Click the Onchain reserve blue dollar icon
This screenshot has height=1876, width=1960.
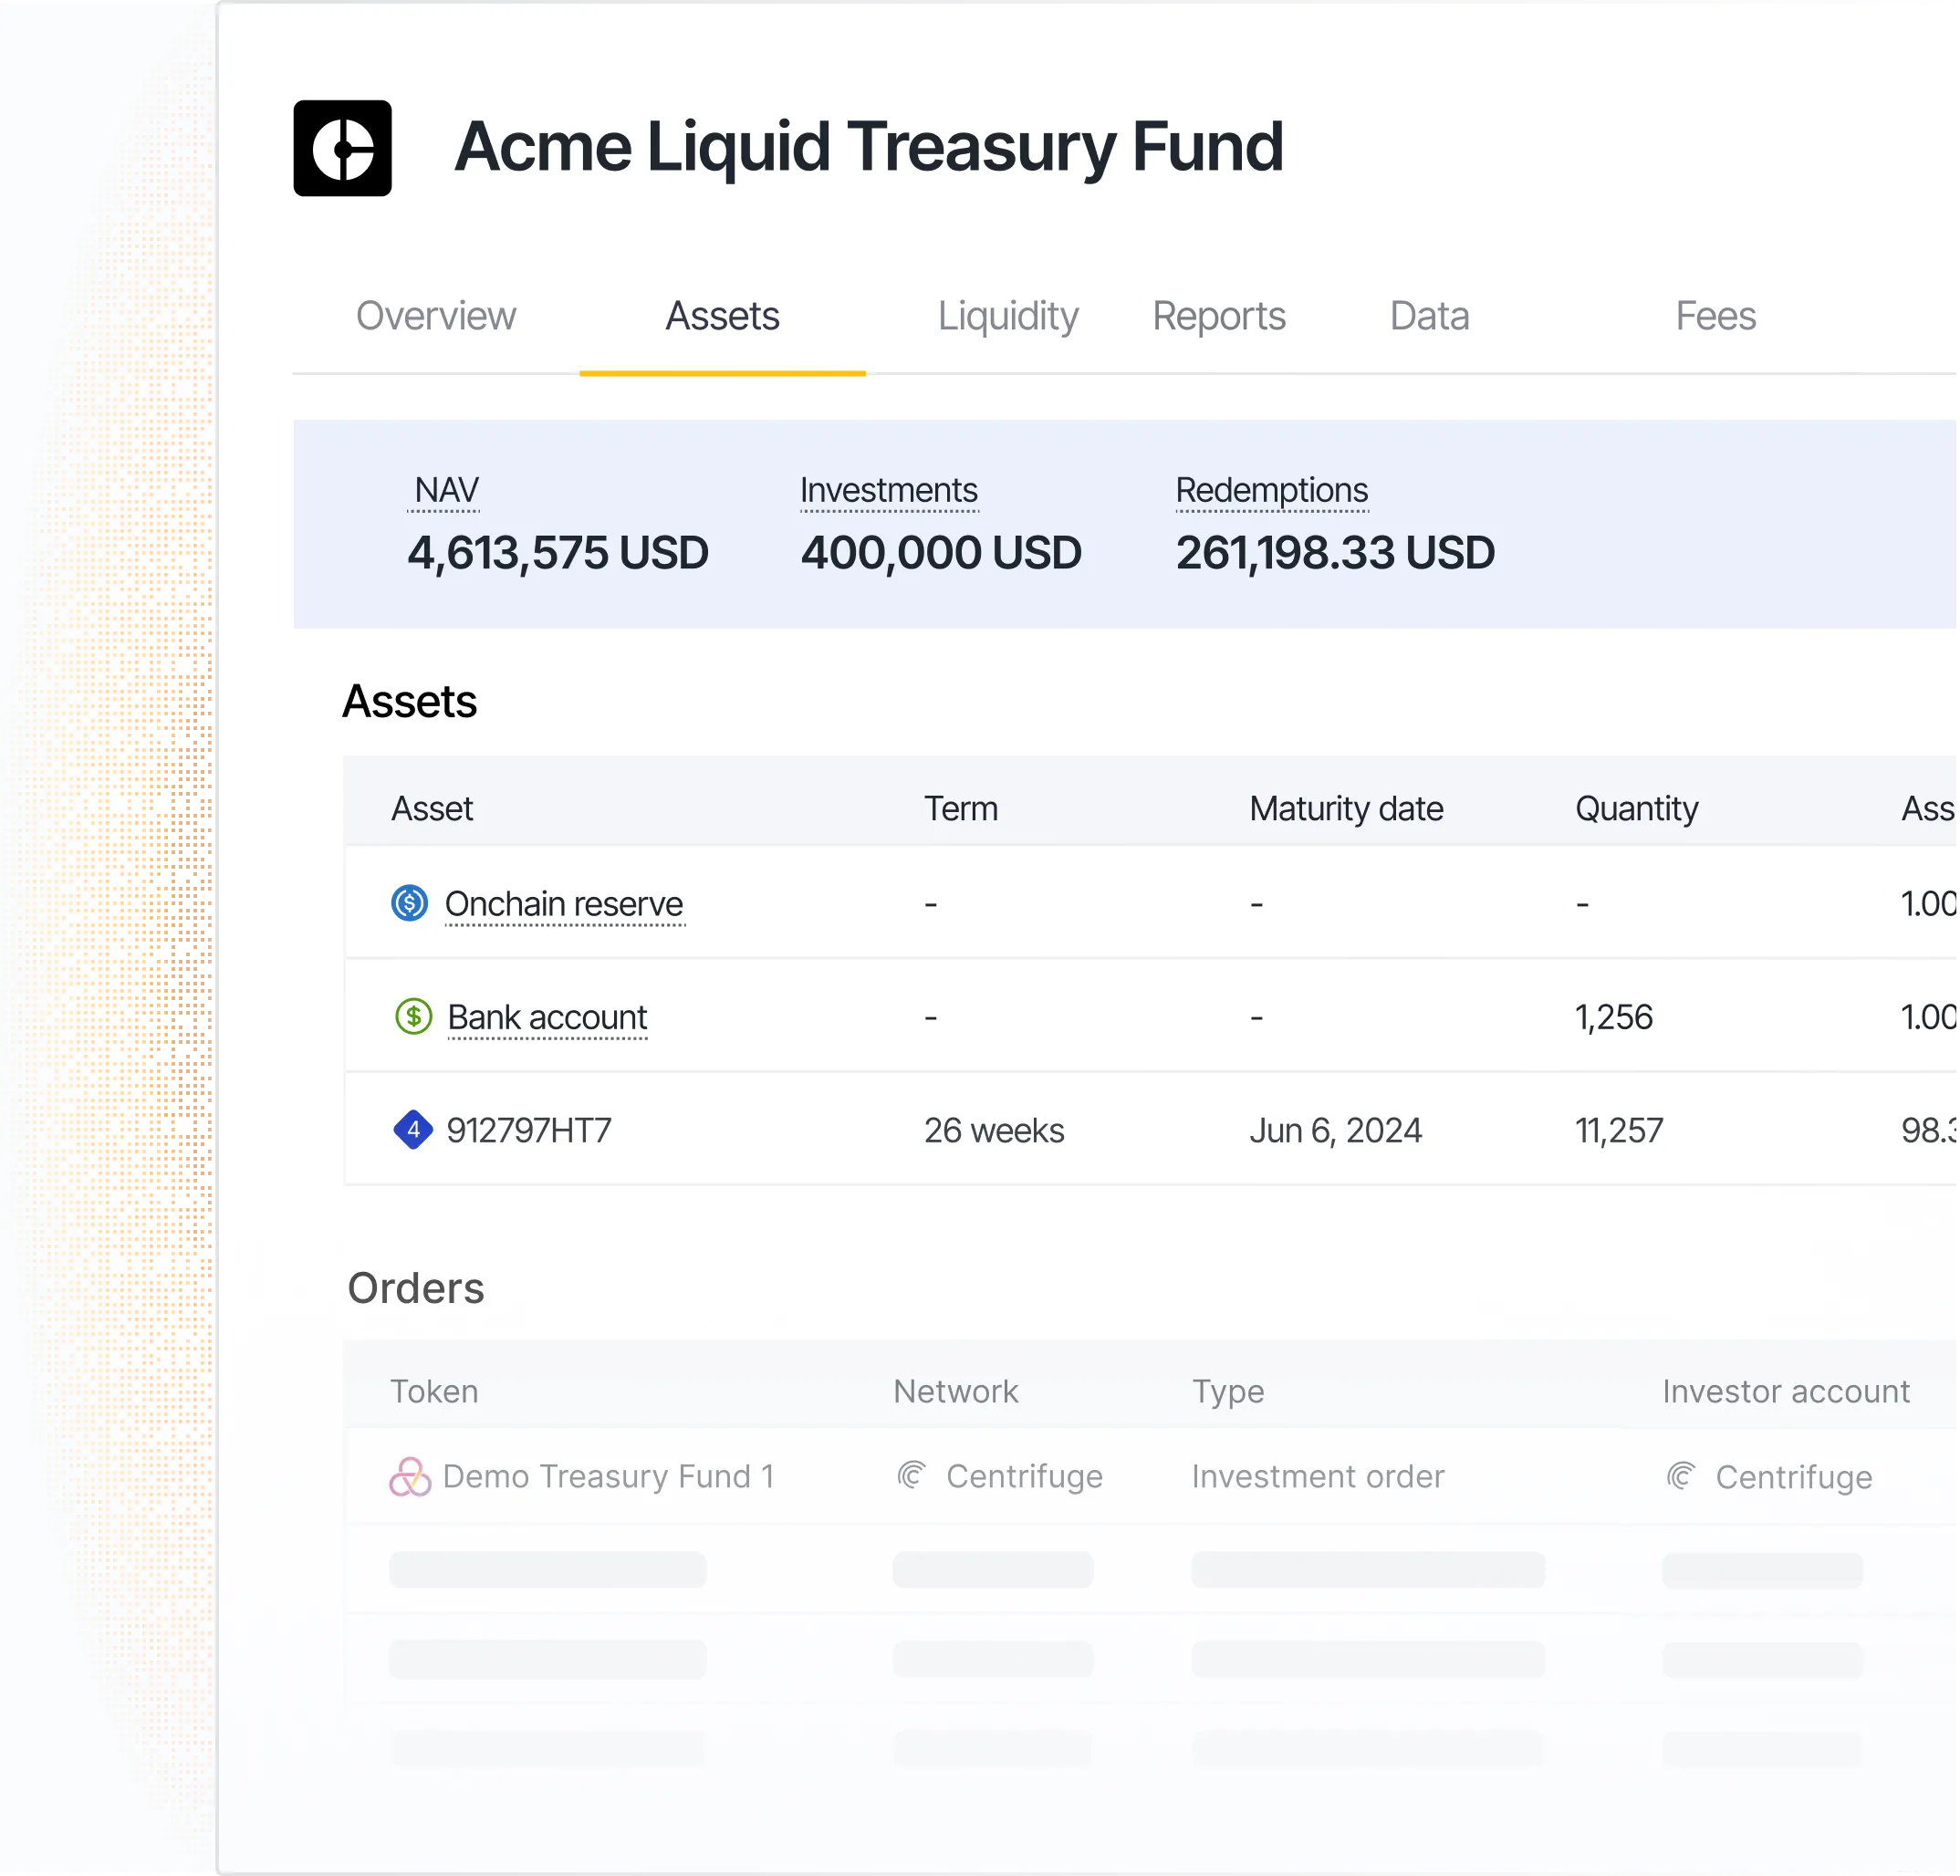tap(409, 904)
